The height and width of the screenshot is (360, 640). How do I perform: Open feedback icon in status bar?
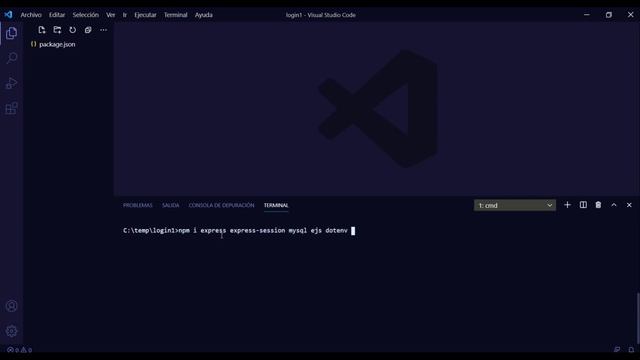[617, 350]
